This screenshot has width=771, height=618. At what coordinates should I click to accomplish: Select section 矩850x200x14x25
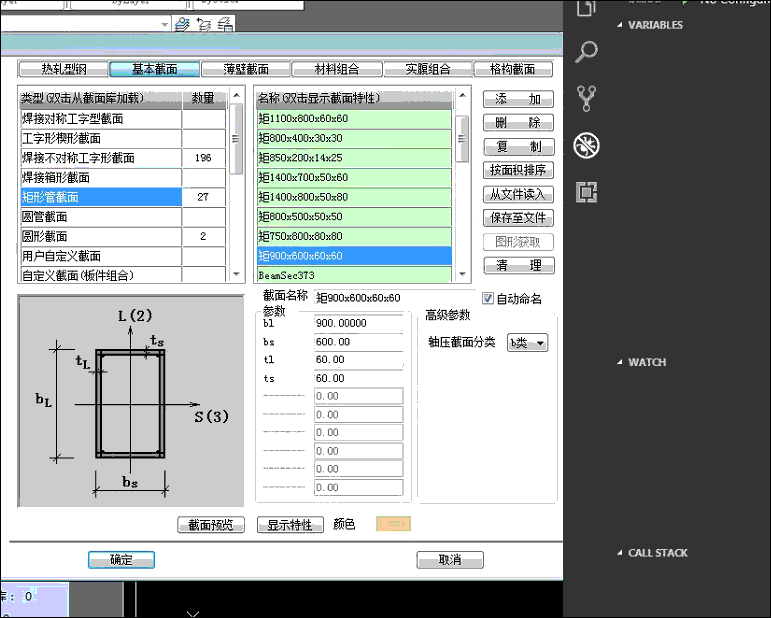(354, 158)
